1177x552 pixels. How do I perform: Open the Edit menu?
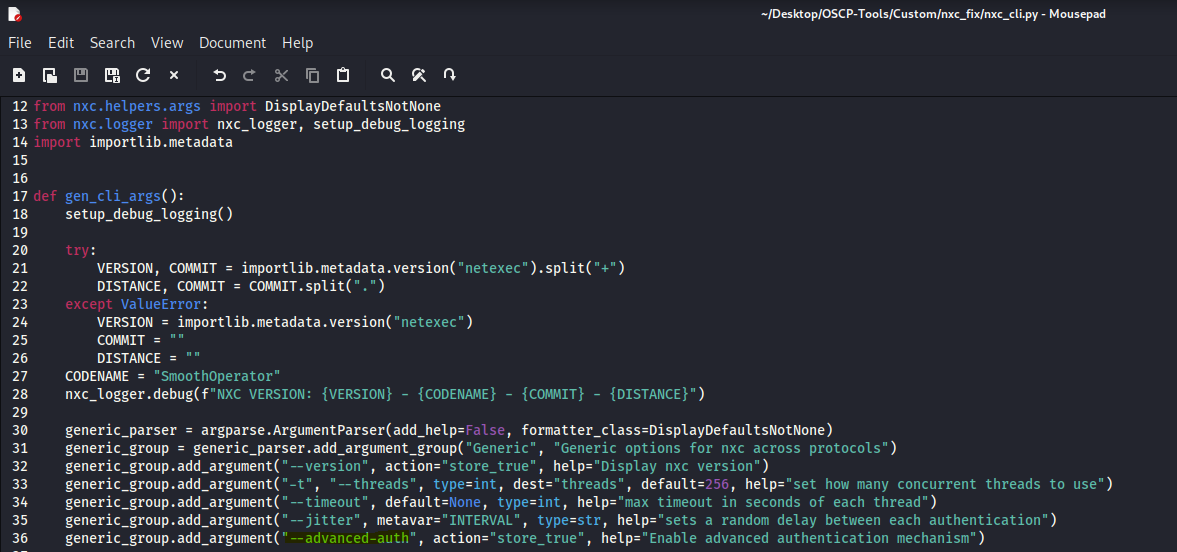(x=61, y=43)
